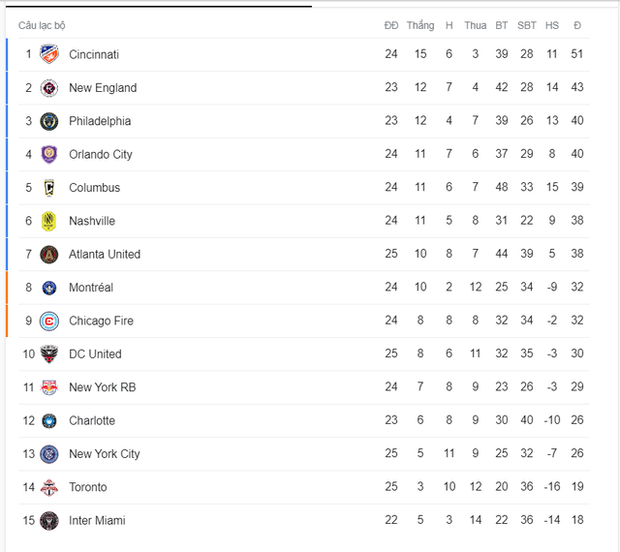This screenshot has width=620, height=552.
Task: Select the Nashville club badge
Action: coord(49,221)
